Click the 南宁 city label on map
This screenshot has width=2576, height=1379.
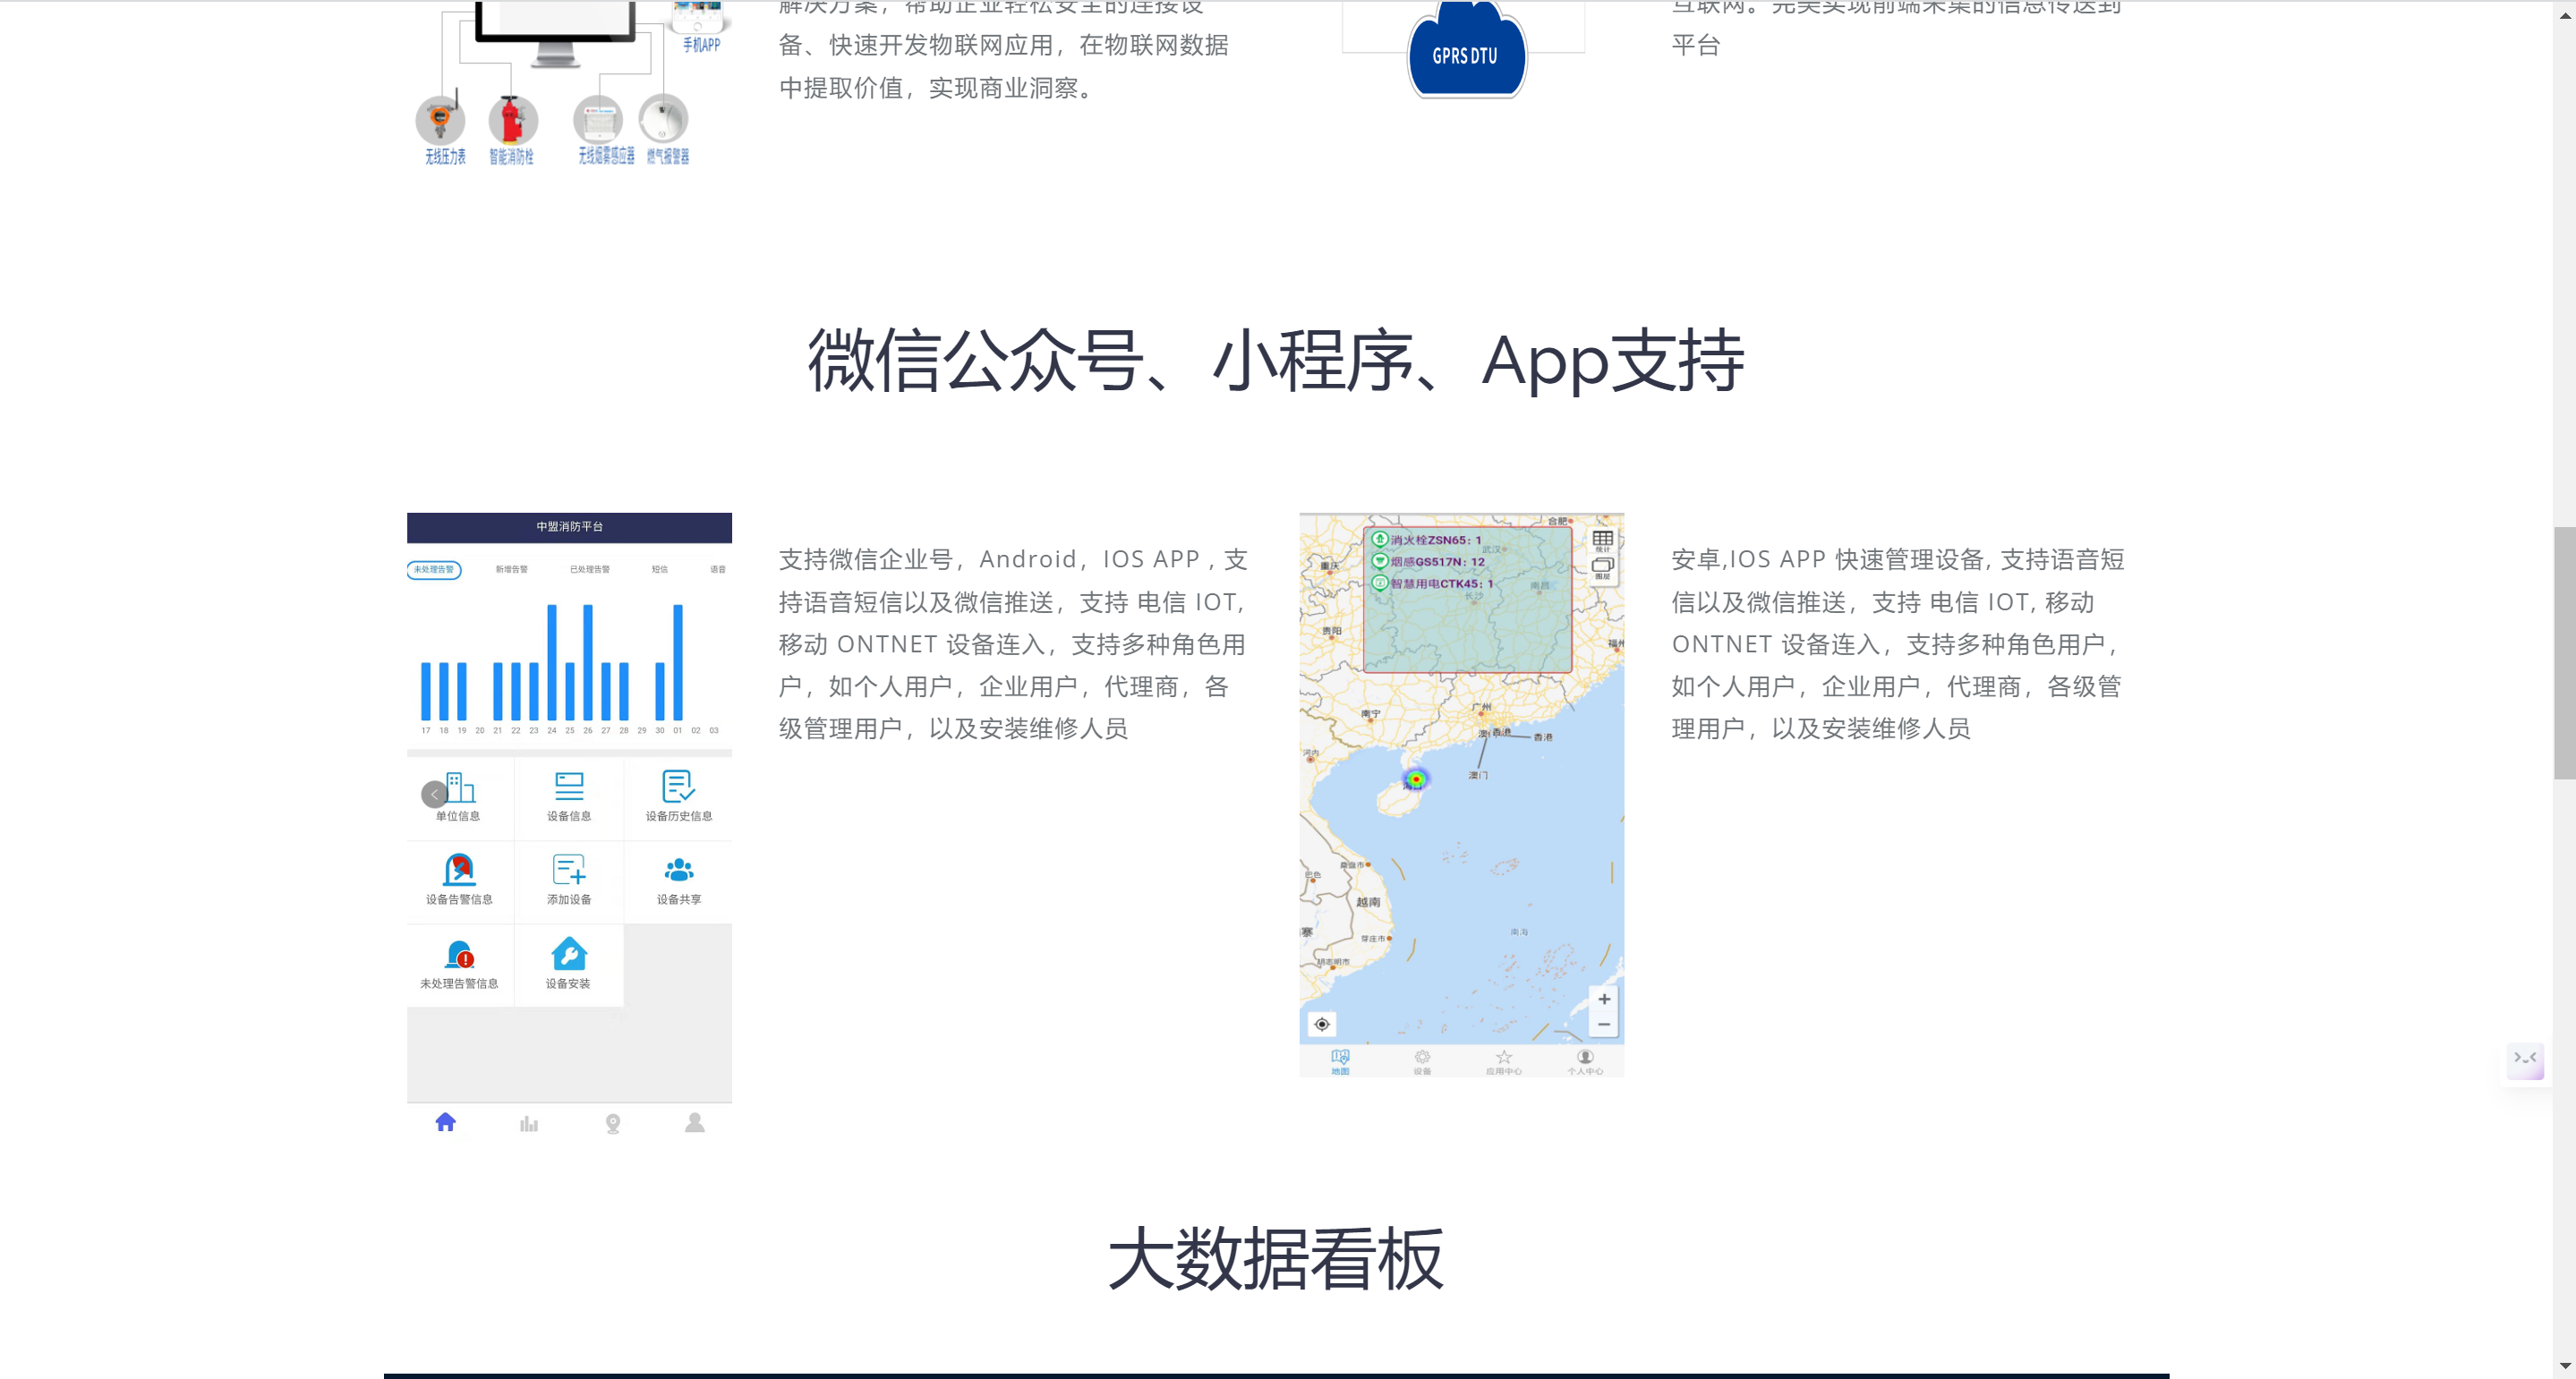pos(1370,714)
